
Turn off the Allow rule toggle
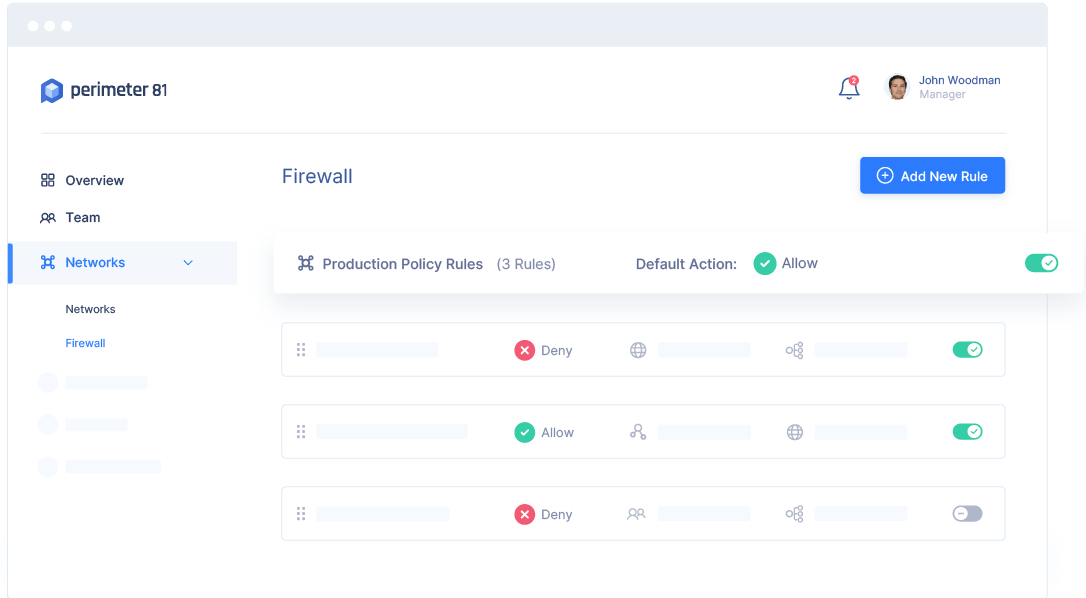[x=968, y=432]
